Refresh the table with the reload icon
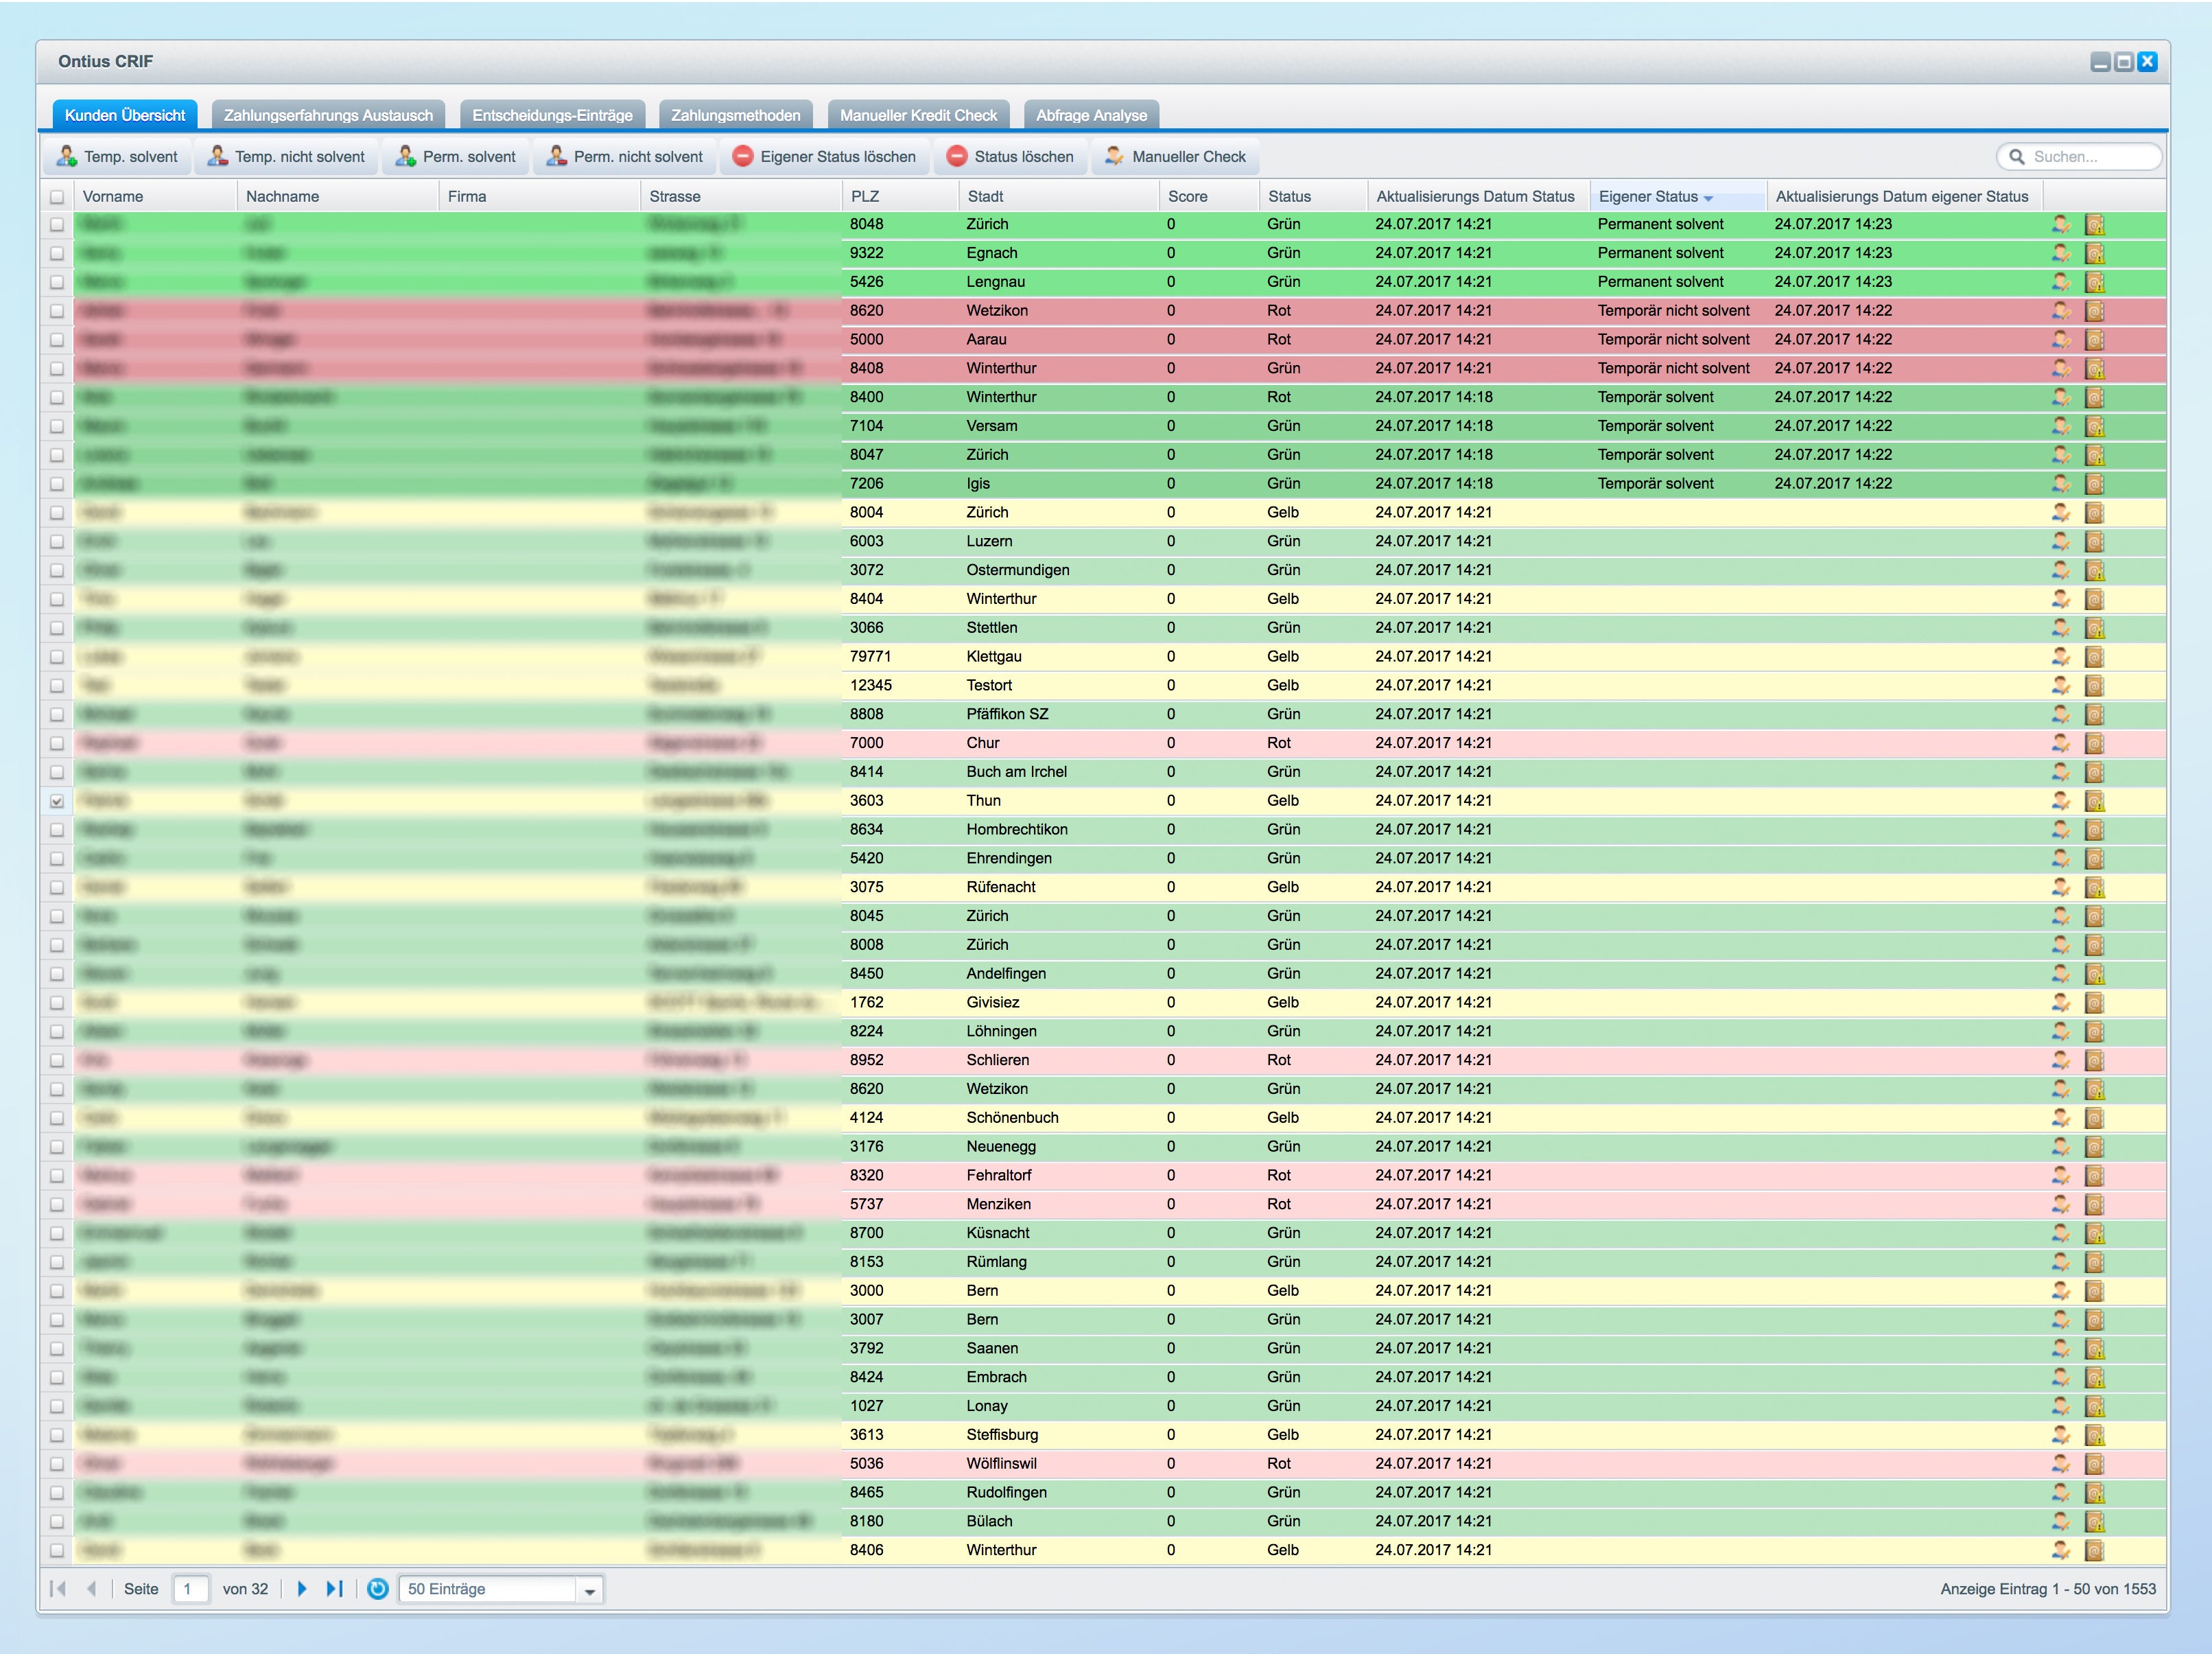 tap(377, 1589)
